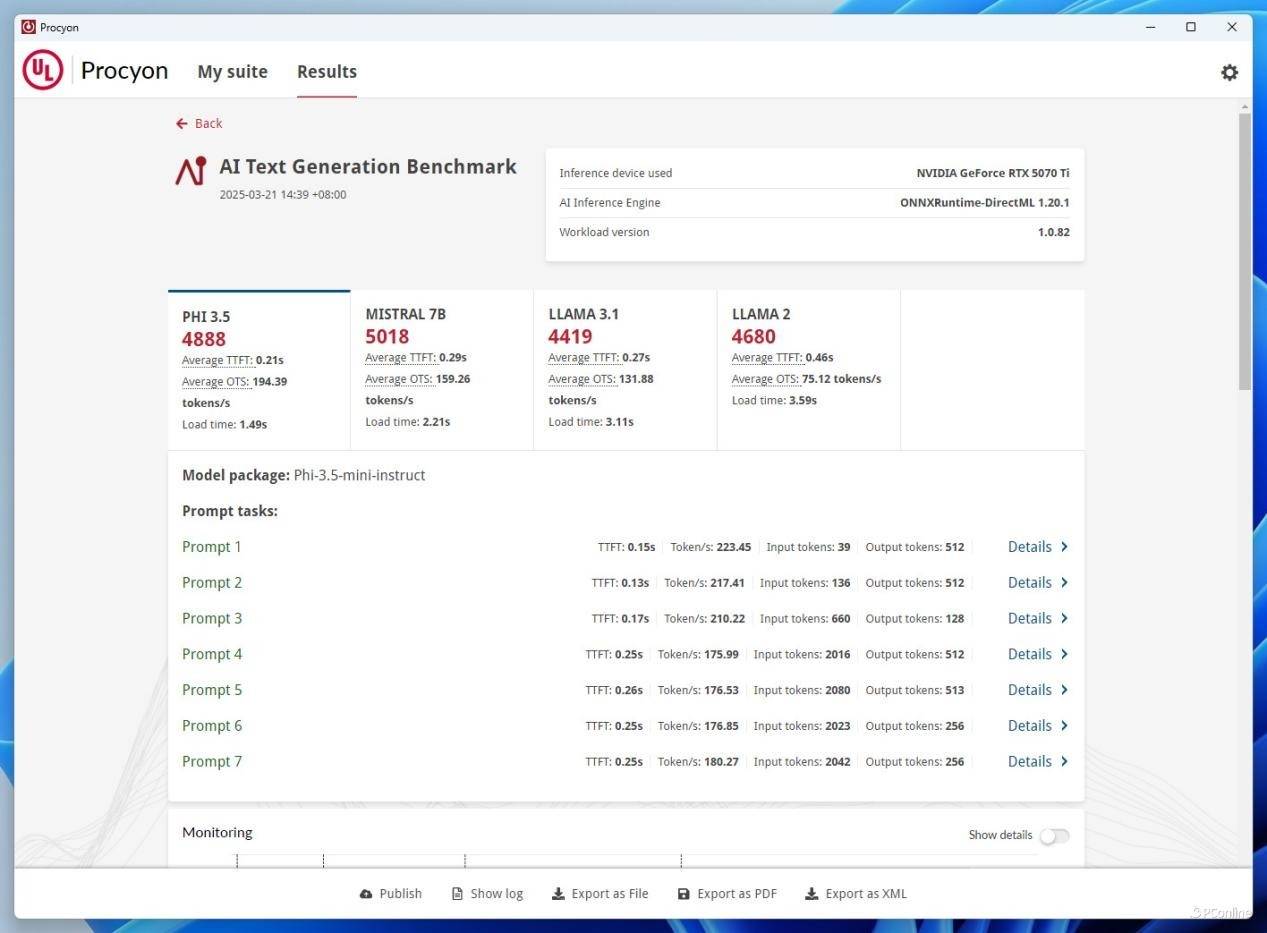Click the Export as PDF save icon
1267x933 pixels.
(x=684, y=894)
